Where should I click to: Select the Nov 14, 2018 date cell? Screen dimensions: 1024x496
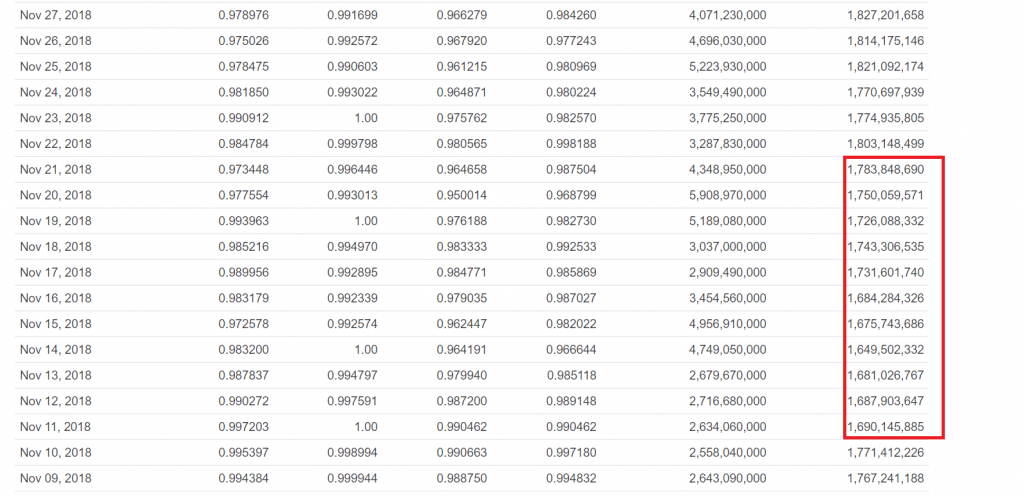(x=55, y=350)
